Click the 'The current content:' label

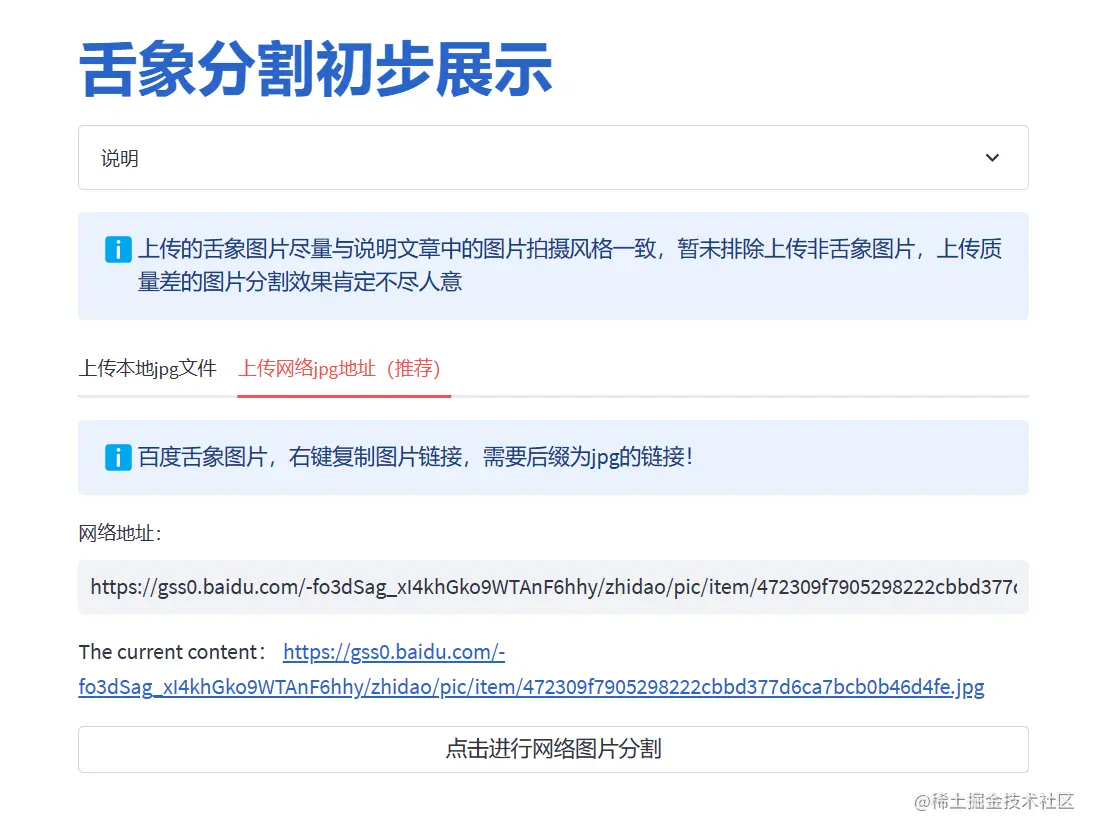pos(172,652)
